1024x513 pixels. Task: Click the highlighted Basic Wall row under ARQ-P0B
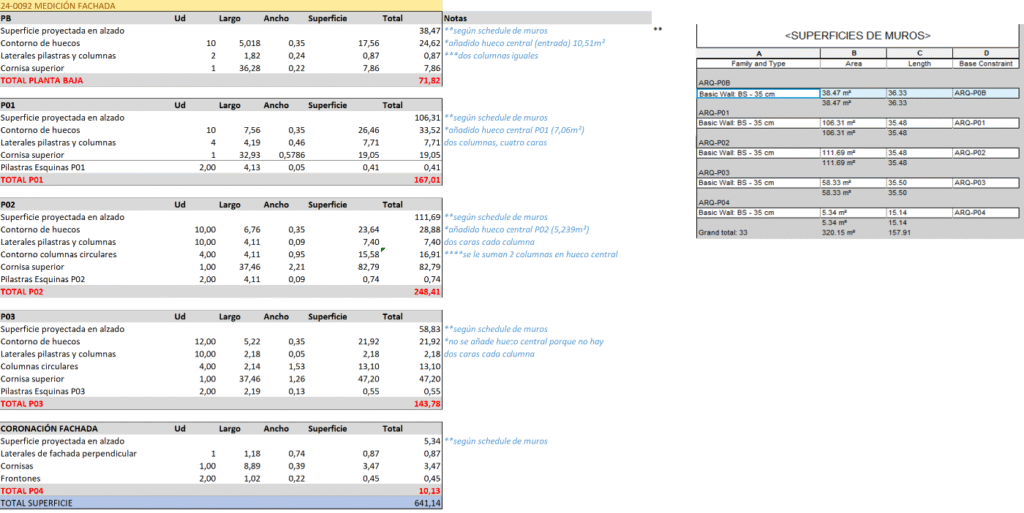857,93
